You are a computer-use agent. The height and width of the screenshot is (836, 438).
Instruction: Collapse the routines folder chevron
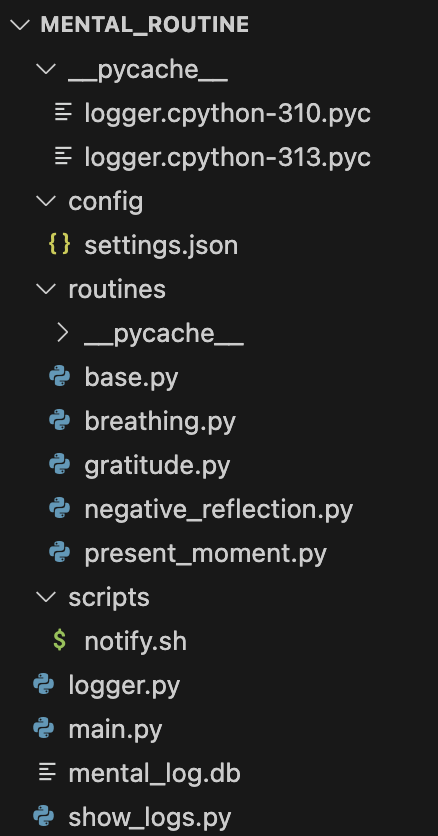[46, 288]
